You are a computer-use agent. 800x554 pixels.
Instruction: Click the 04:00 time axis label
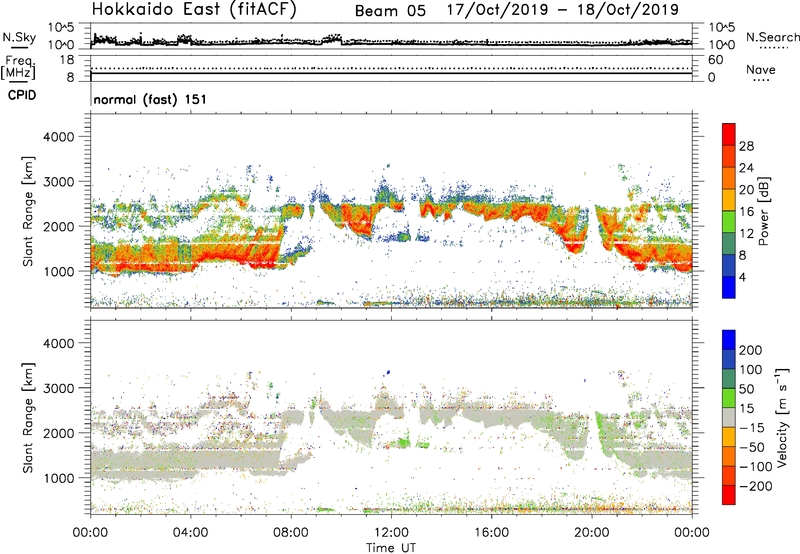click(190, 533)
